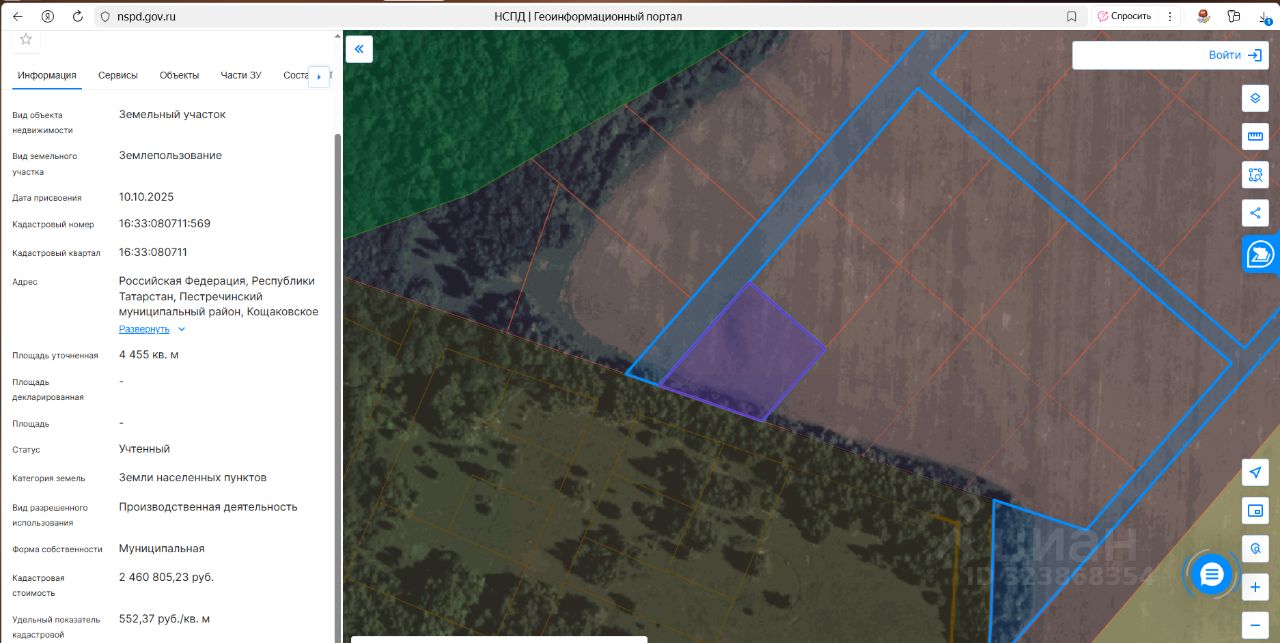Click the Земельный участок value
The height and width of the screenshot is (643, 1280).
click(x=172, y=115)
